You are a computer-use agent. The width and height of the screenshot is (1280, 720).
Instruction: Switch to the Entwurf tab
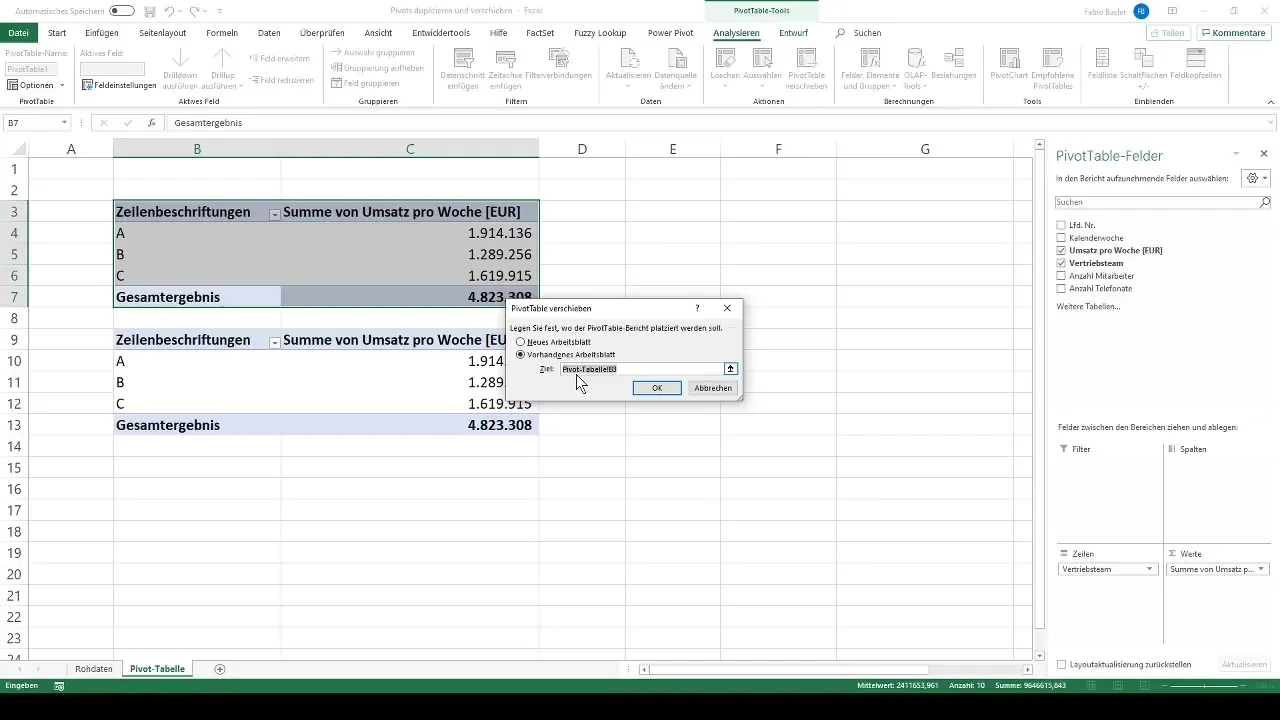click(x=793, y=33)
